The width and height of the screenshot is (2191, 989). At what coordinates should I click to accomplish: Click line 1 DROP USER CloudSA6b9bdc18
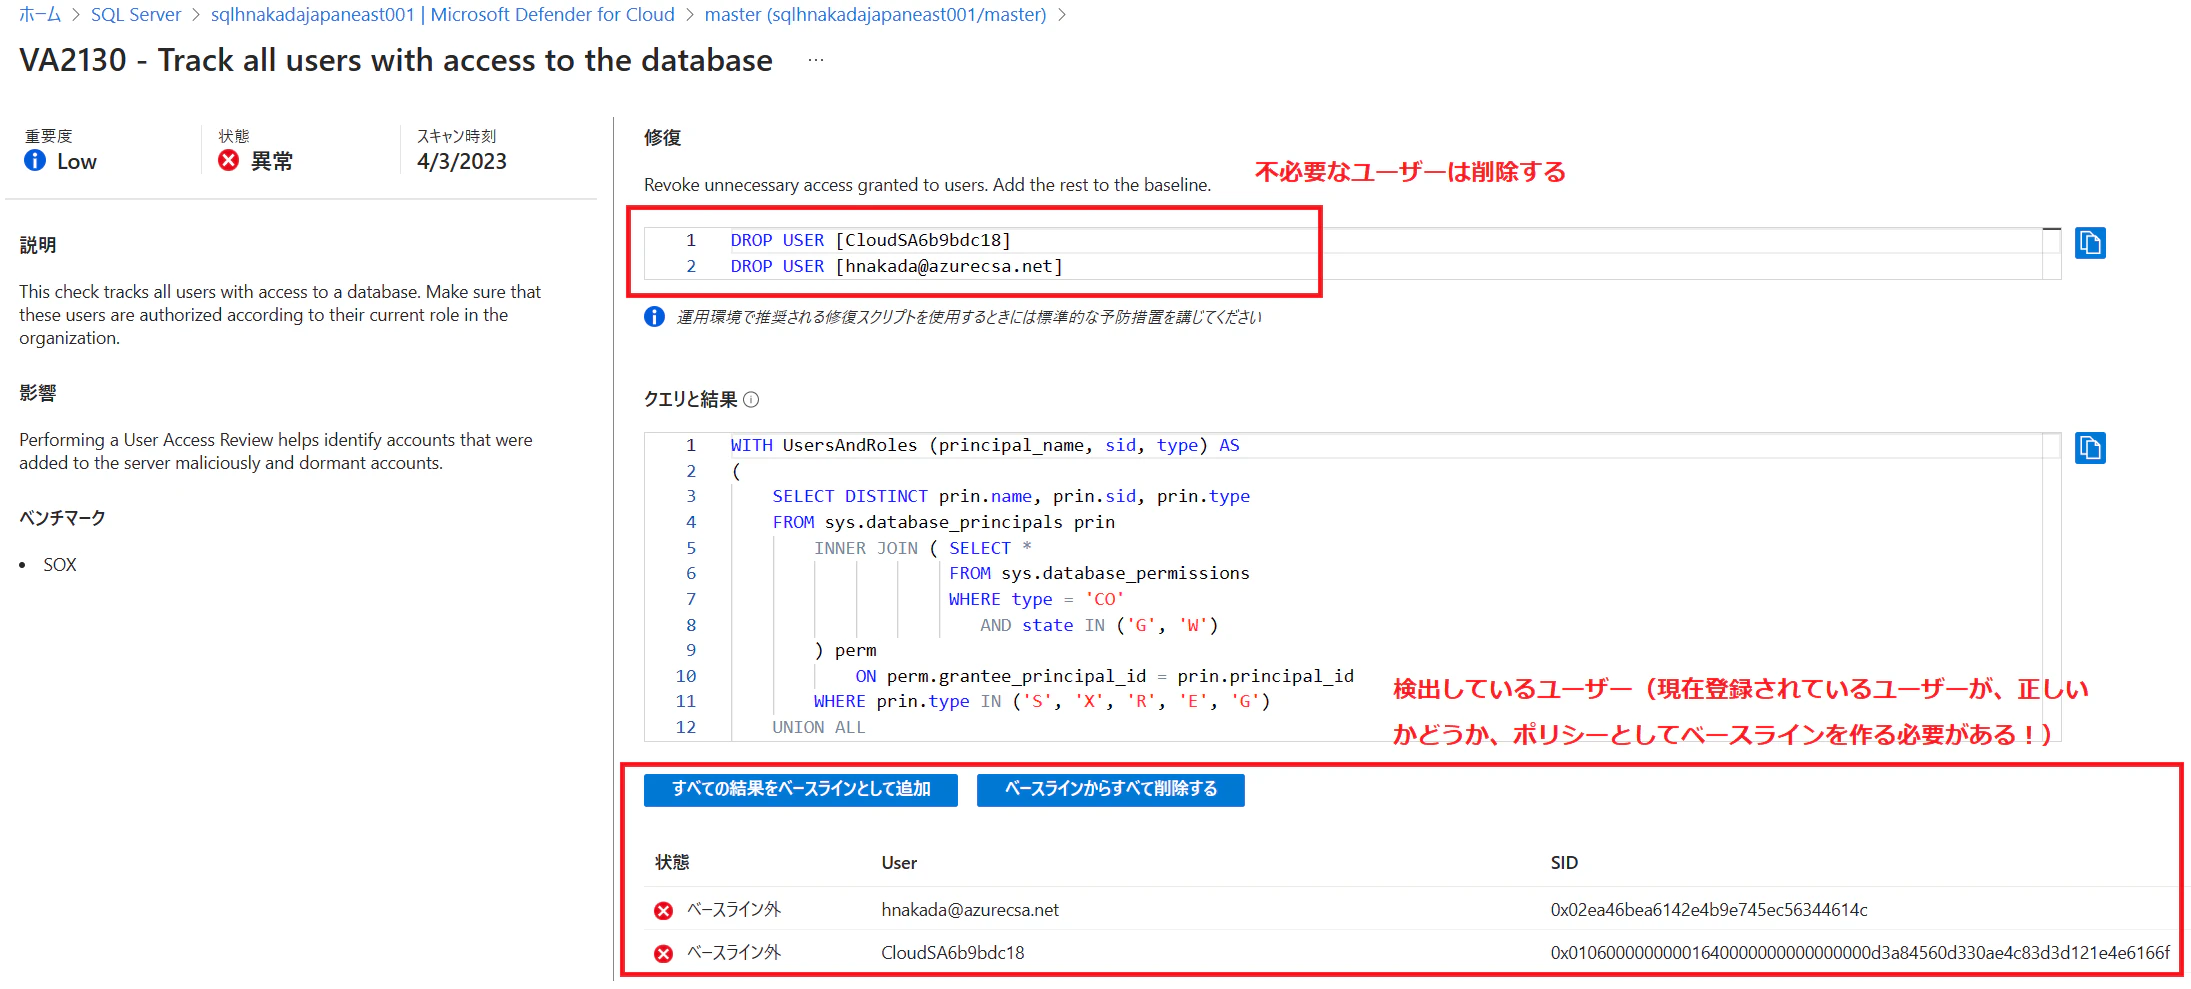(871, 240)
